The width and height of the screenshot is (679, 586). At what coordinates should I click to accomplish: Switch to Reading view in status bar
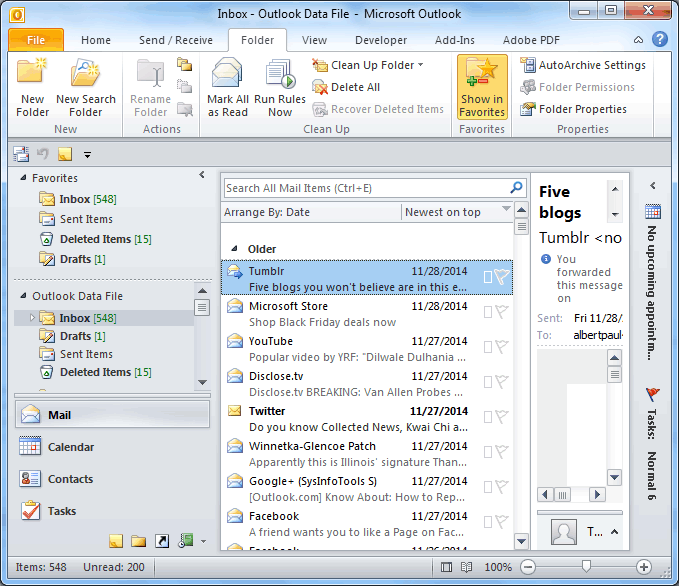pyautogui.click(x=466, y=567)
